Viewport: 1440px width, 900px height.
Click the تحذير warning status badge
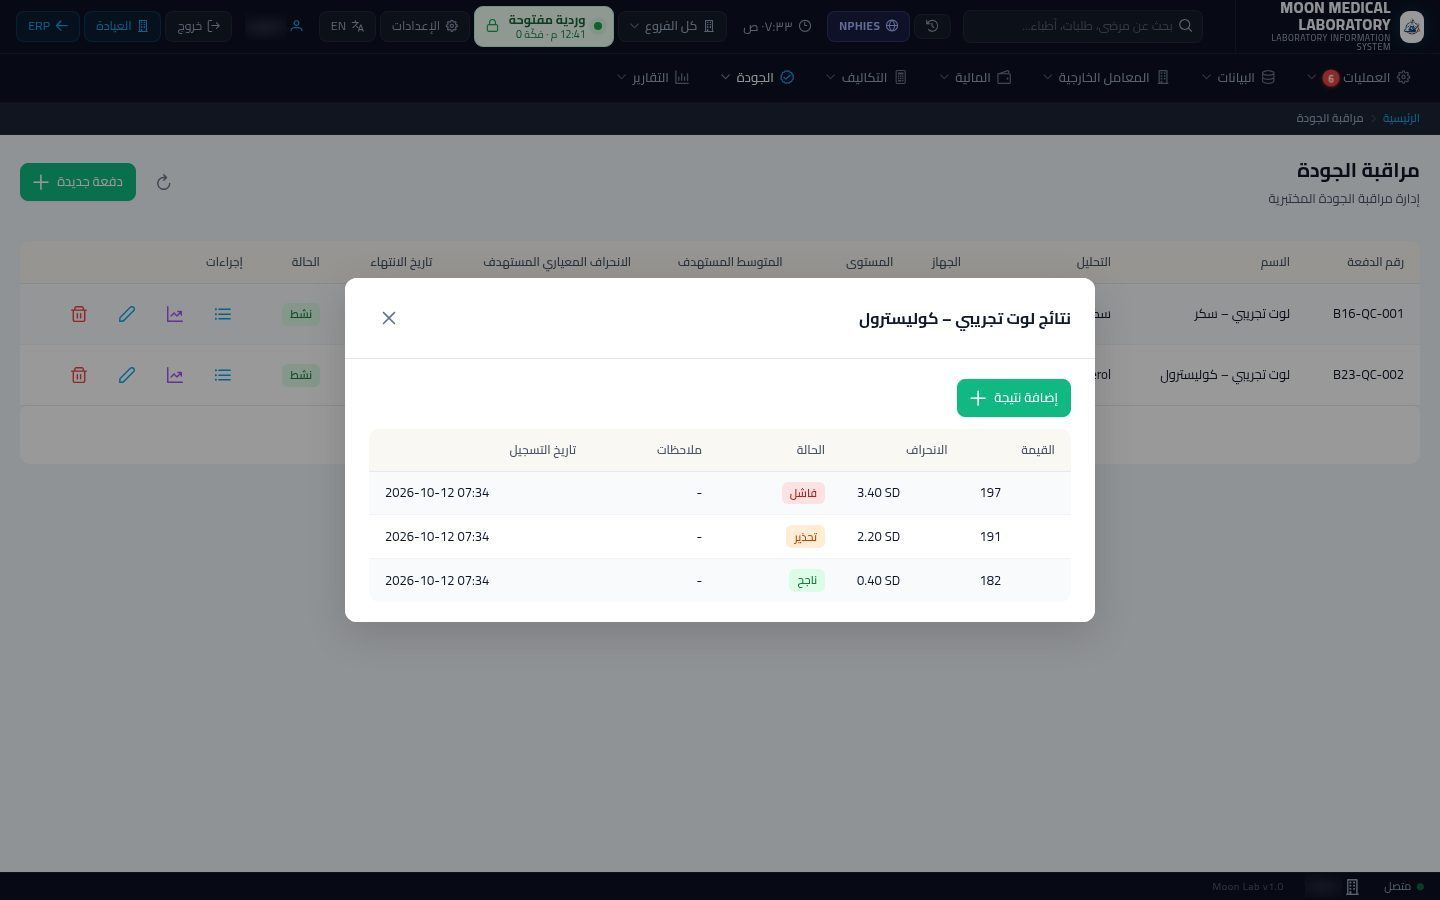805,537
